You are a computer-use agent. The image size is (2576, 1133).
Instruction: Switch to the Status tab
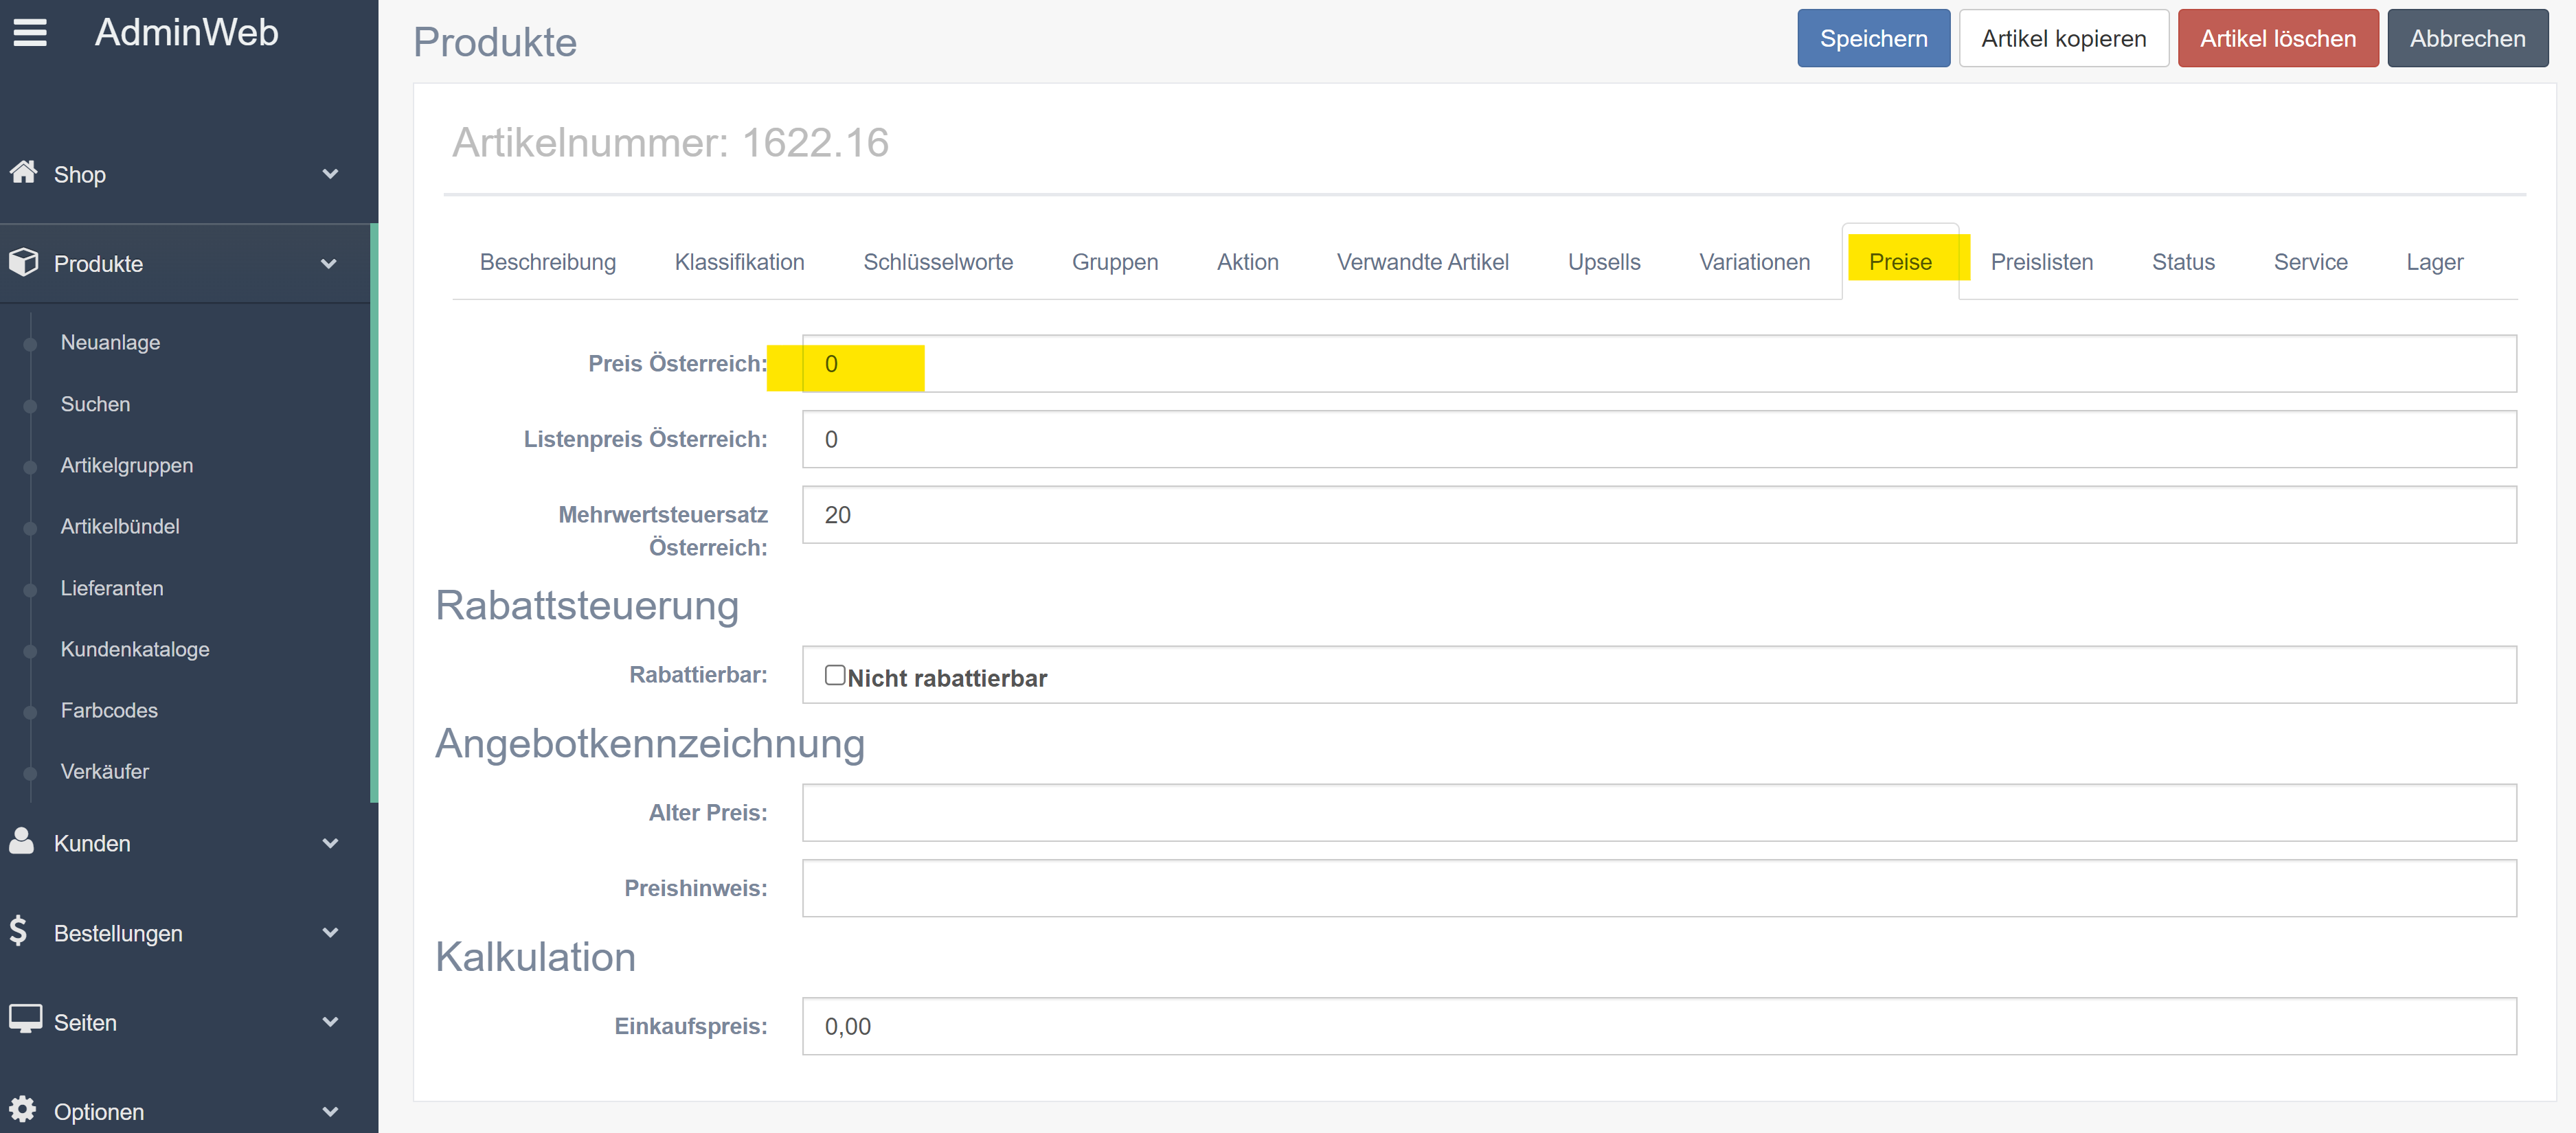pyautogui.click(x=2183, y=262)
